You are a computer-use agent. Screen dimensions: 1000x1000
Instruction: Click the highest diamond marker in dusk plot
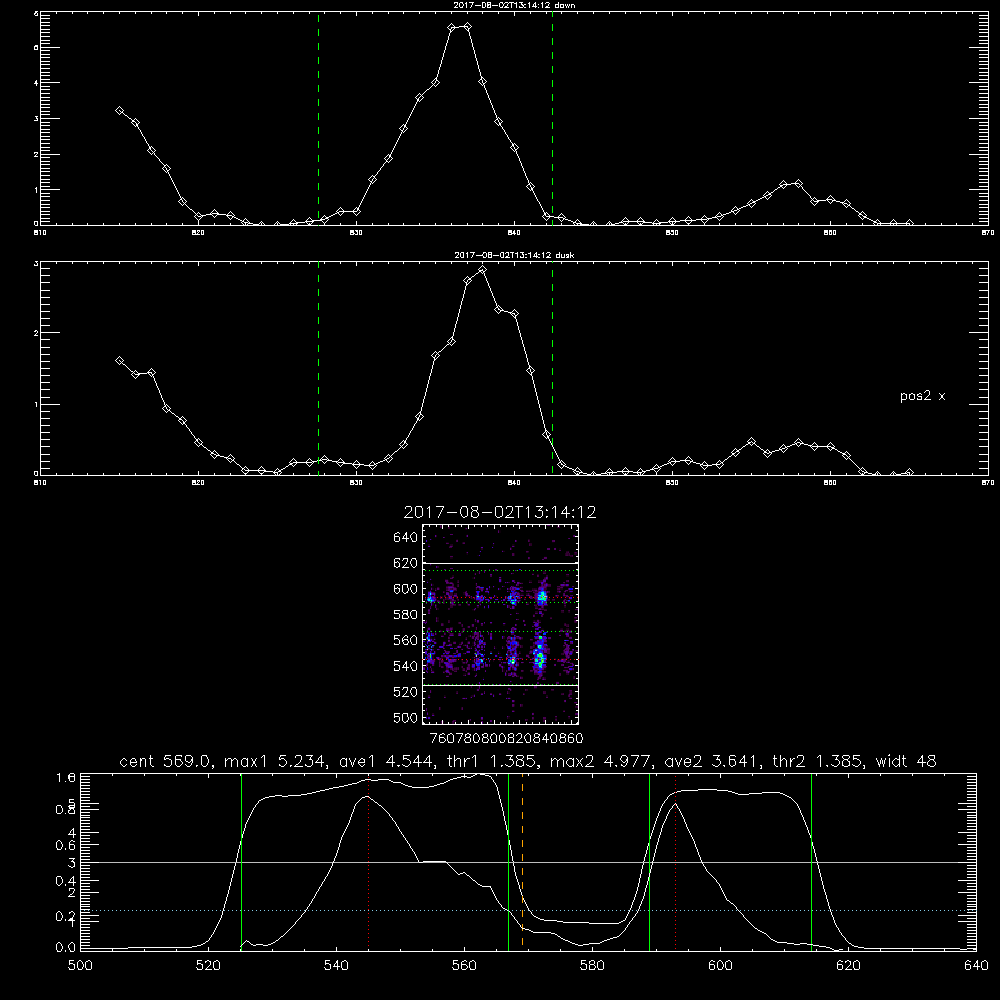[x=483, y=269]
